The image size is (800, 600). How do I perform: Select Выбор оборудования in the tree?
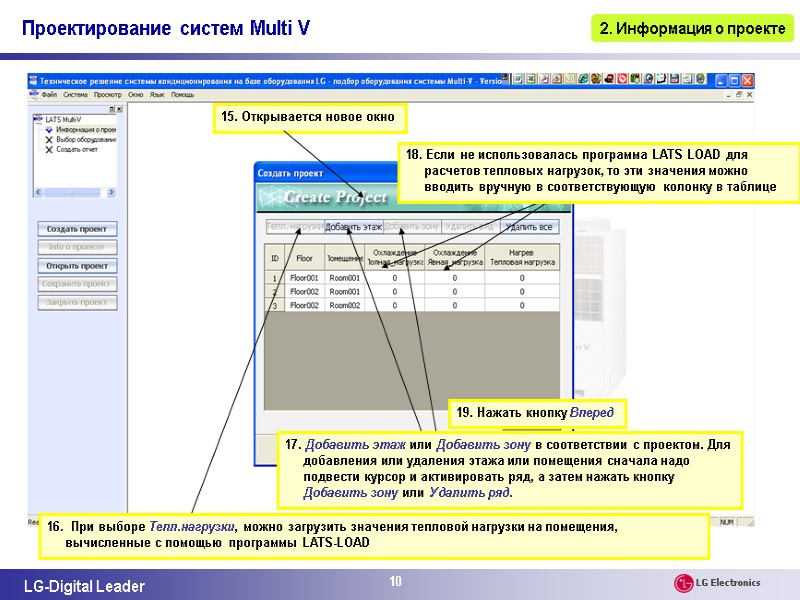click(x=86, y=139)
